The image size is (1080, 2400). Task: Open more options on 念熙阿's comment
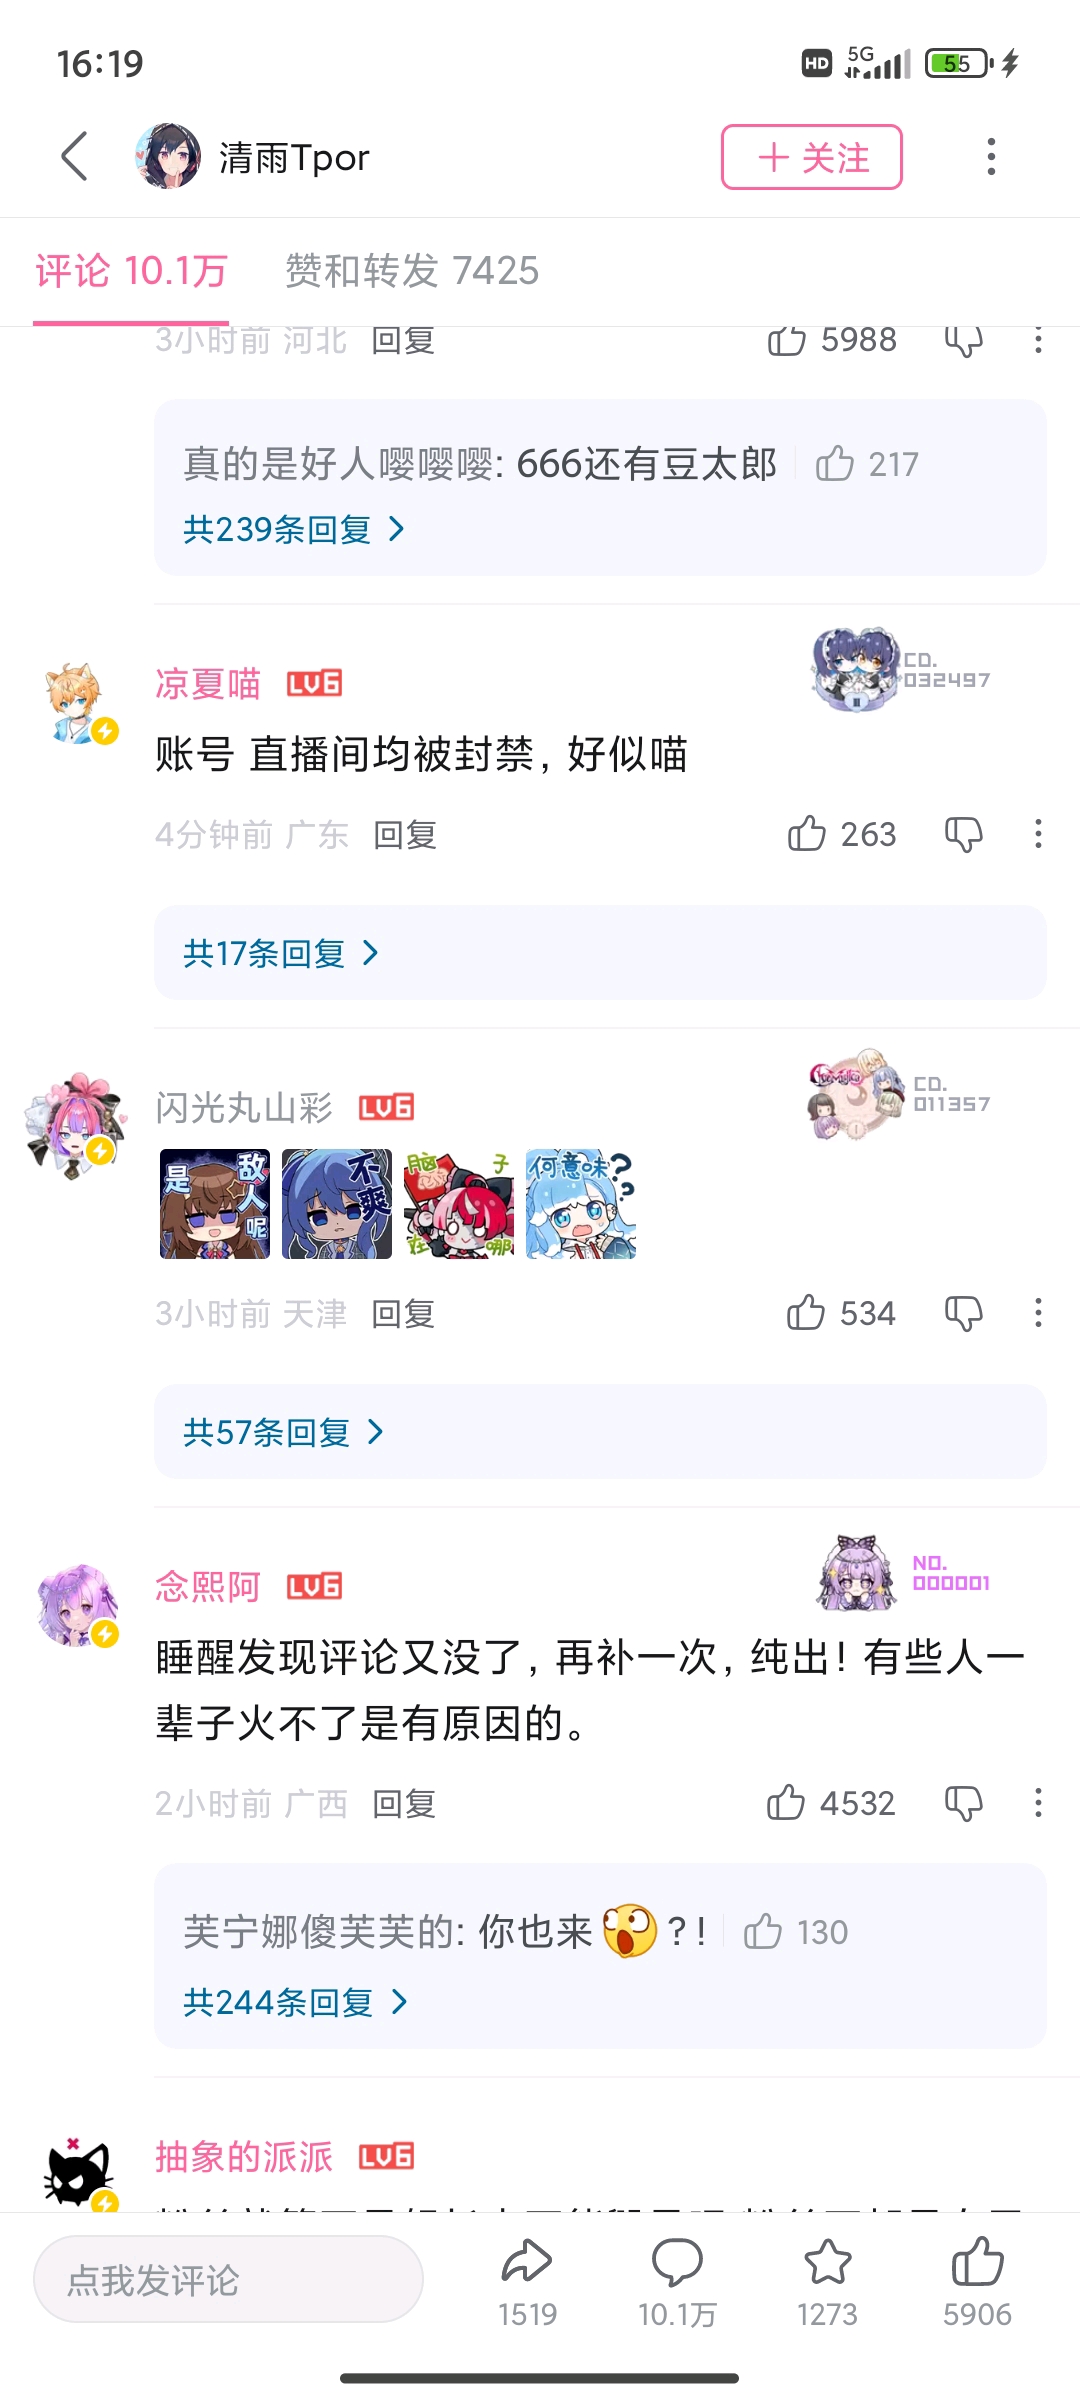1038,1803
